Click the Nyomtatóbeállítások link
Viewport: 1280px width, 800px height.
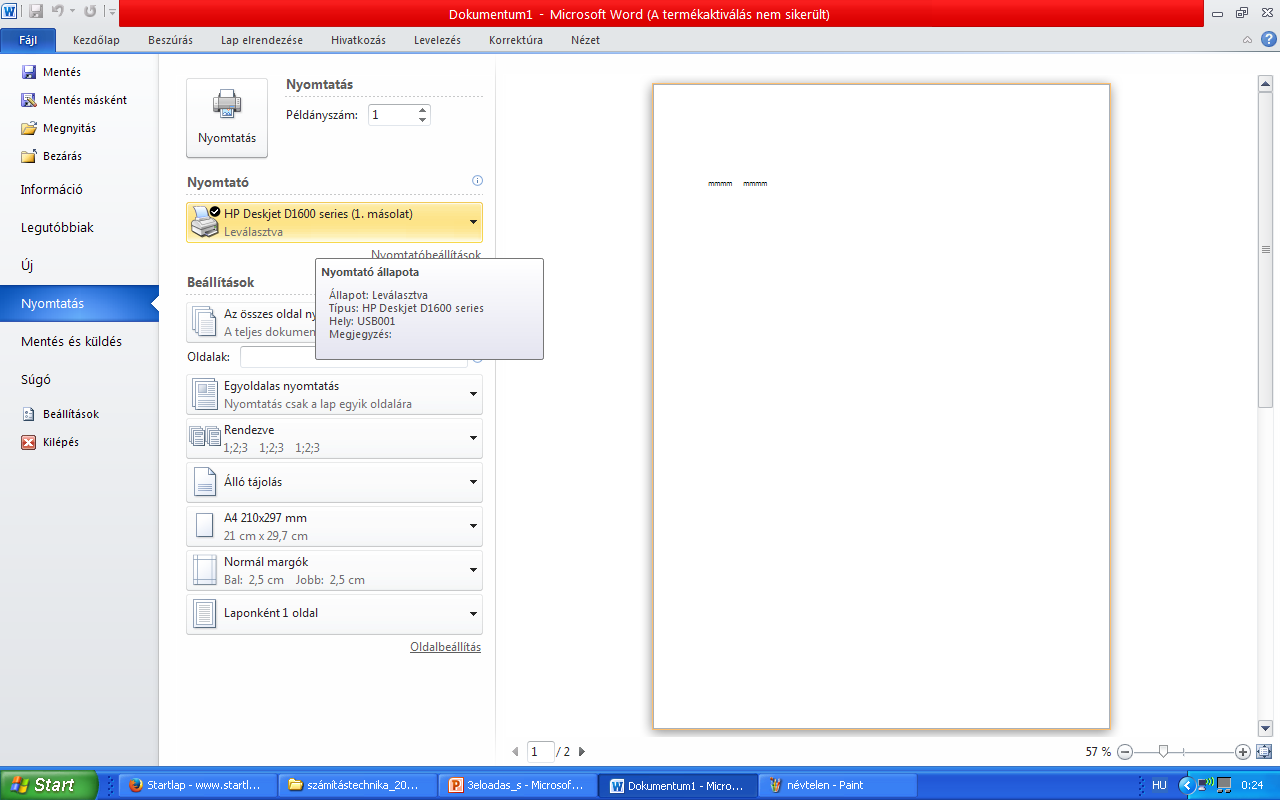point(426,254)
